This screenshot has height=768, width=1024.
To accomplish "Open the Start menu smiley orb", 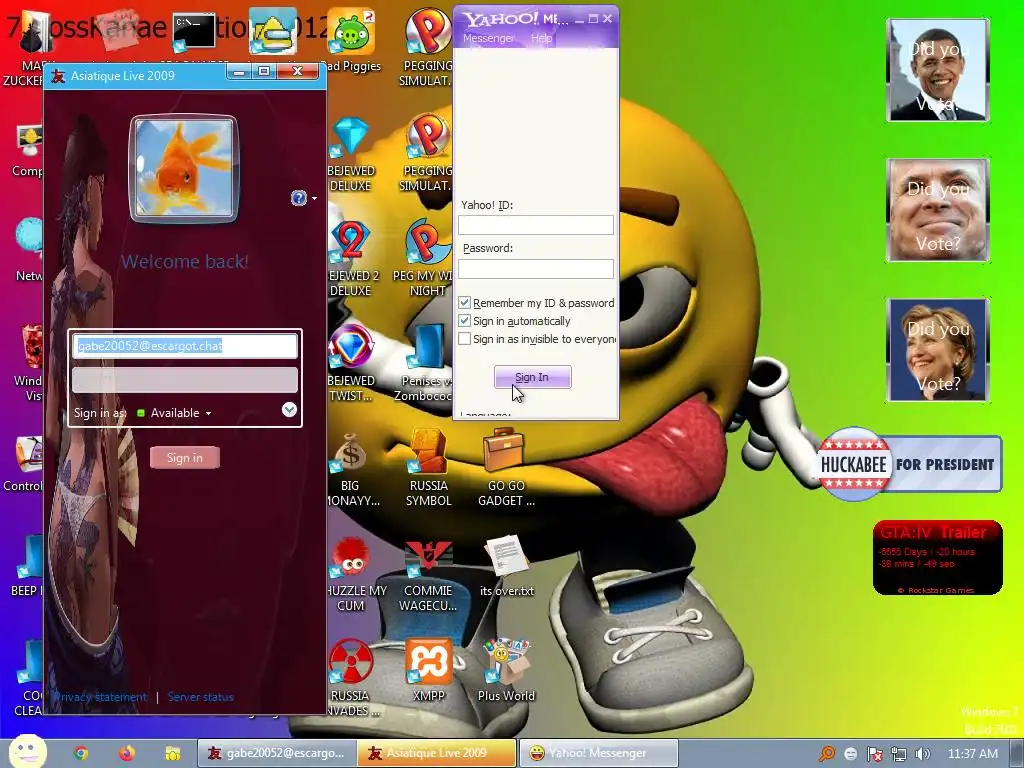I will (27, 751).
